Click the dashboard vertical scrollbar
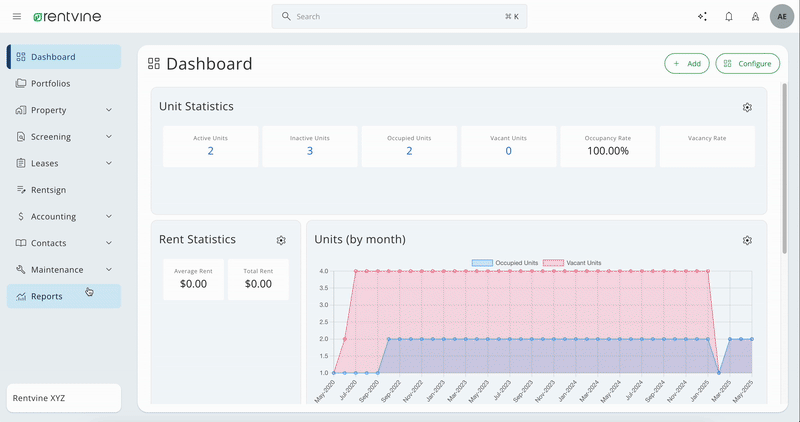Screen dimensions: 800x422 785,168
